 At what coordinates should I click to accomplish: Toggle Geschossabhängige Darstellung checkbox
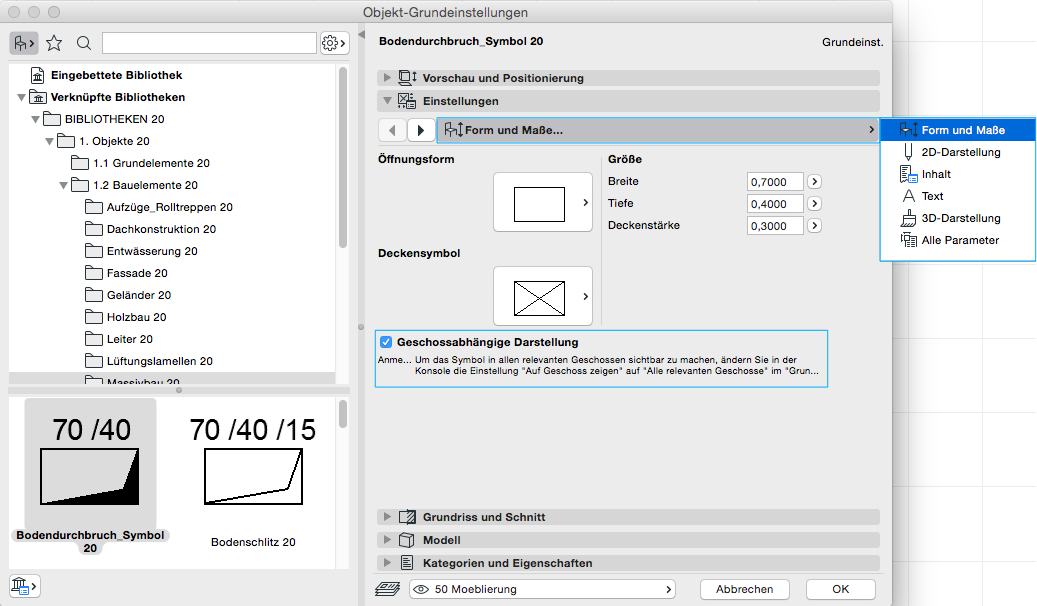point(386,342)
